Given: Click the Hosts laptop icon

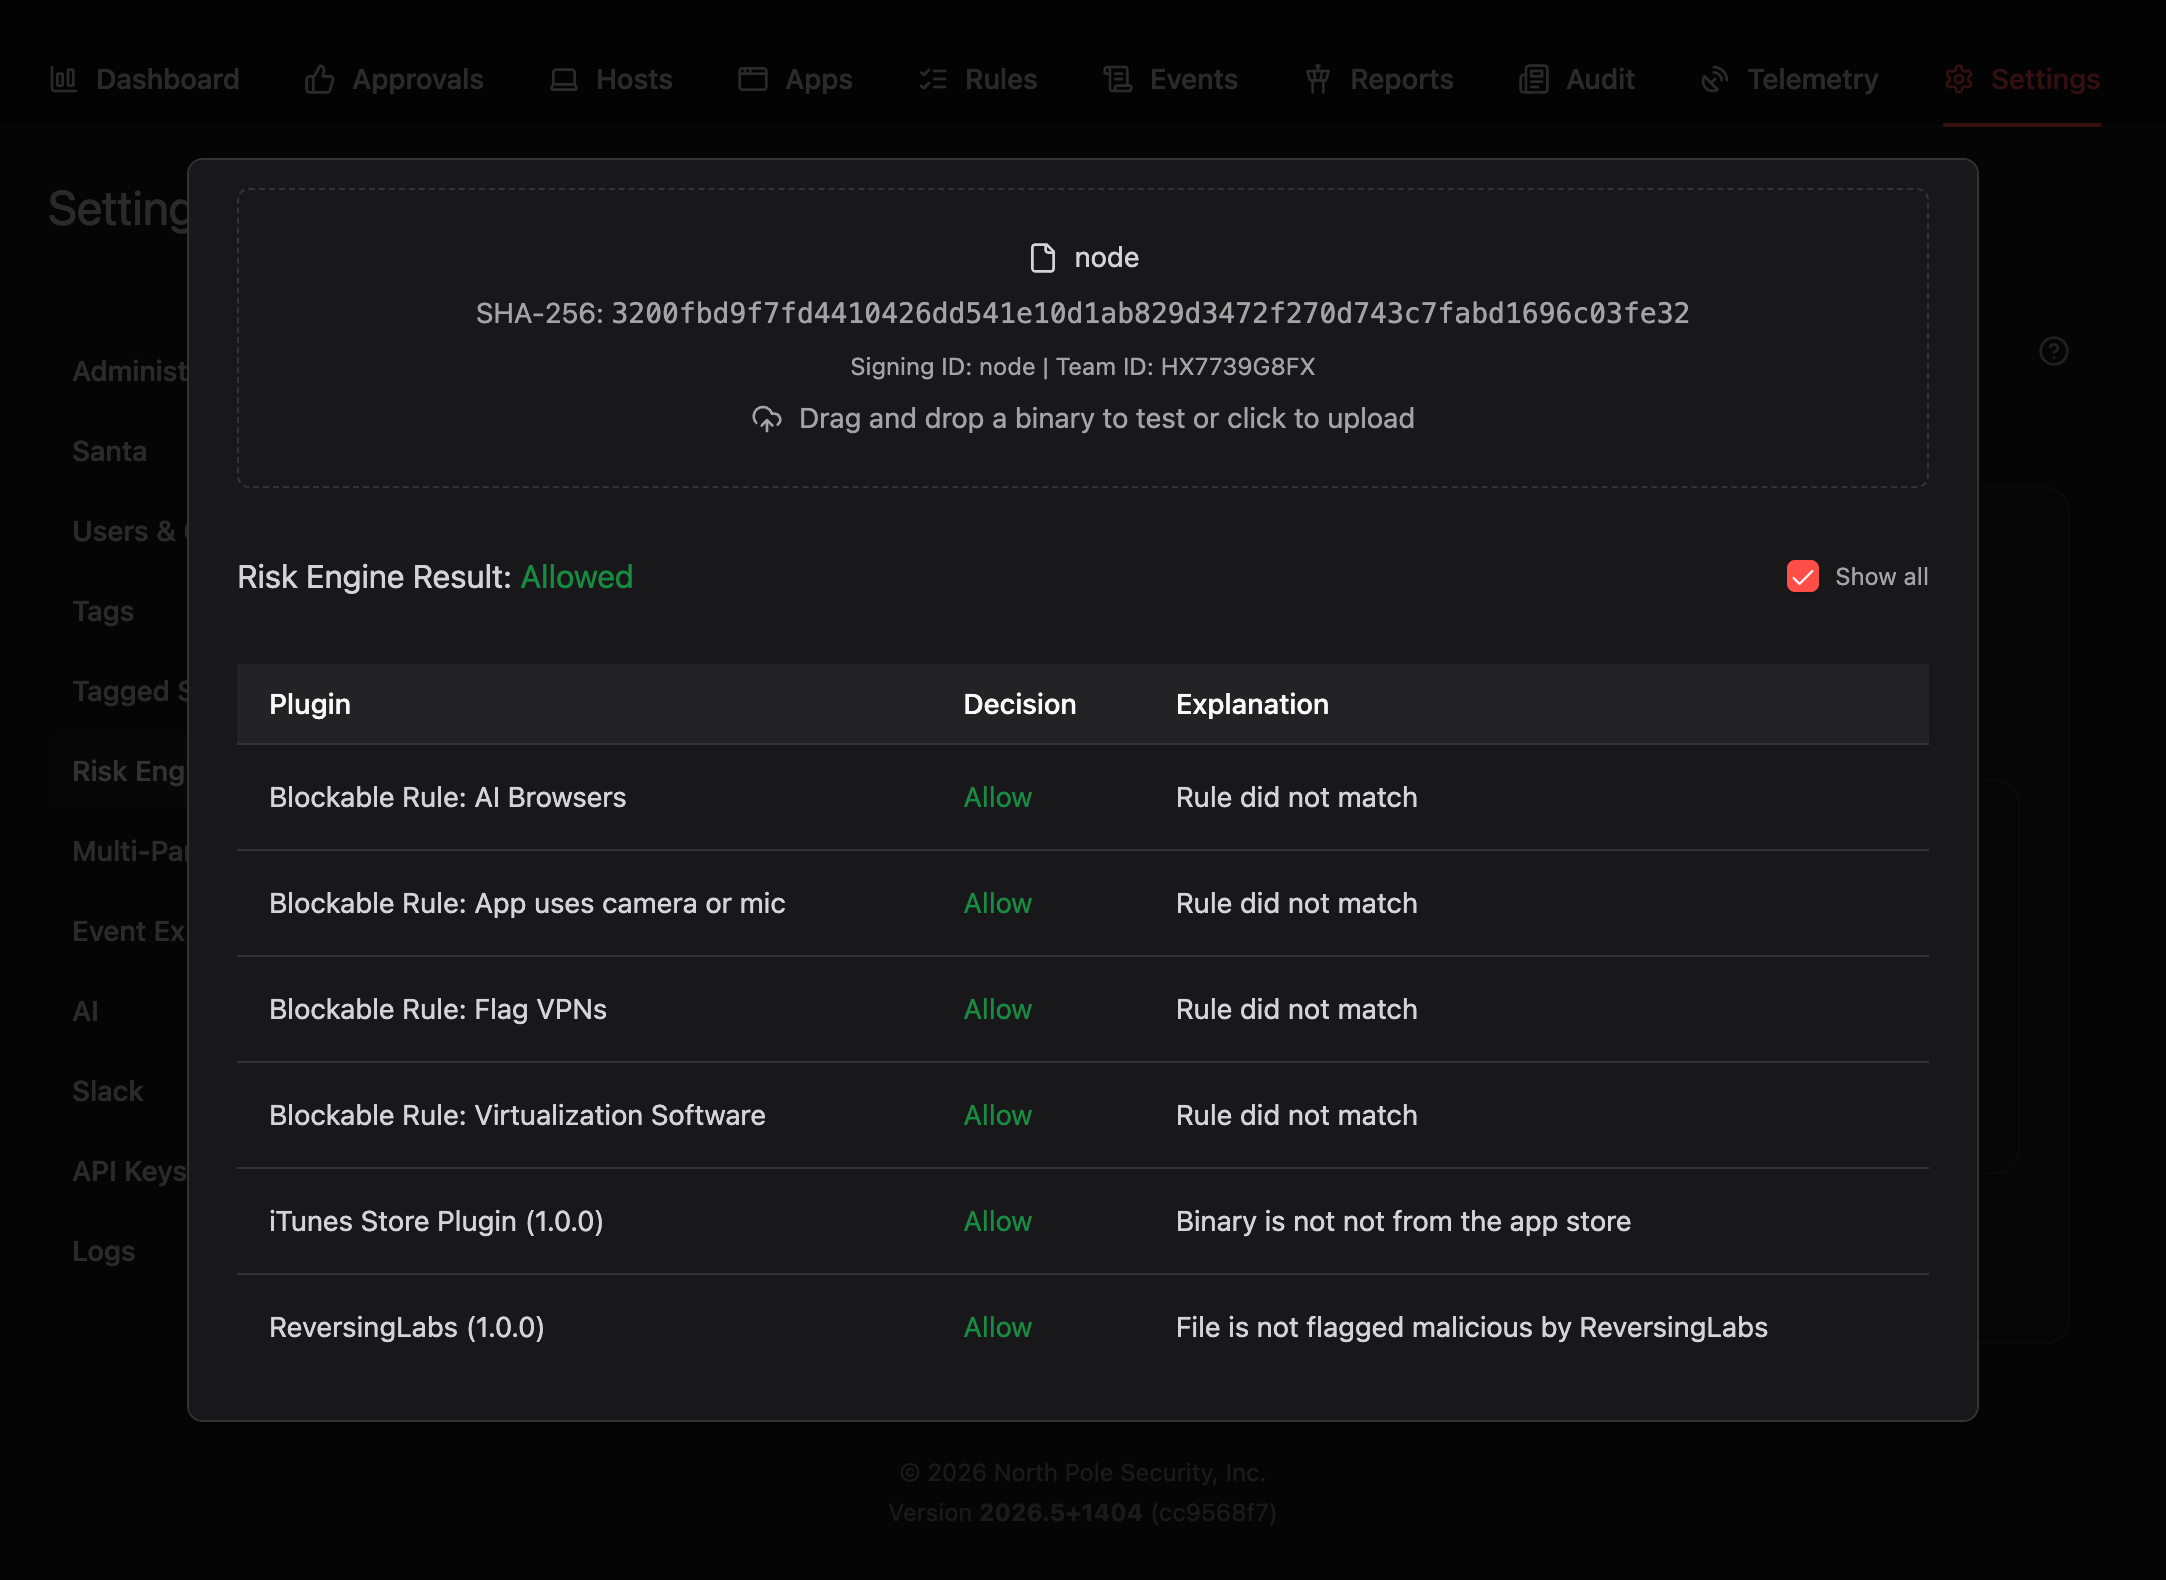Looking at the screenshot, I should 564,79.
